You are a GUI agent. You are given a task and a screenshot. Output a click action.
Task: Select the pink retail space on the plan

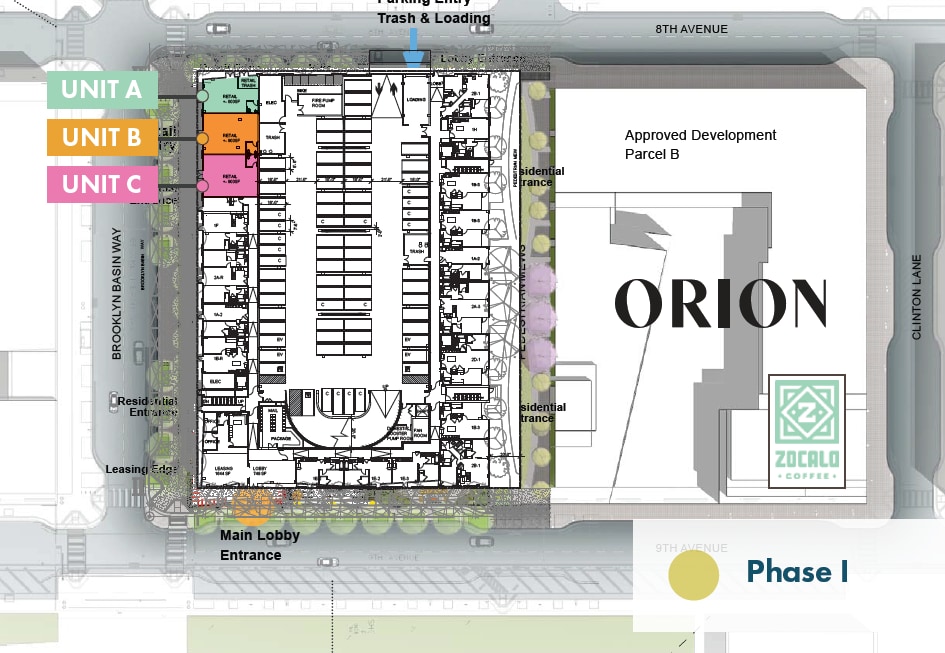tap(231, 175)
